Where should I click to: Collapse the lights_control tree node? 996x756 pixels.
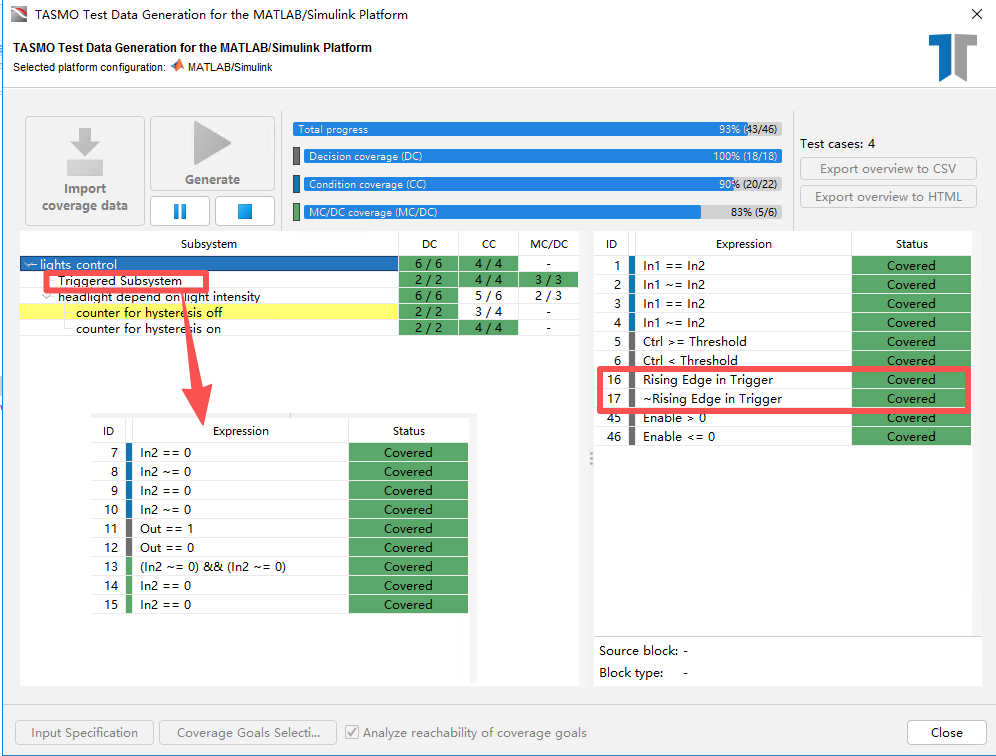click(x=31, y=265)
